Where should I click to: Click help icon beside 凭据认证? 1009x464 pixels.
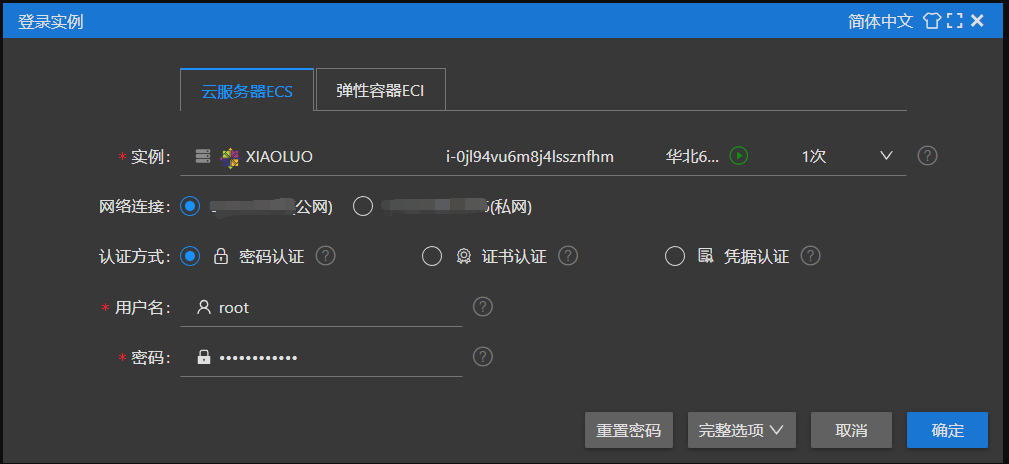810,256
